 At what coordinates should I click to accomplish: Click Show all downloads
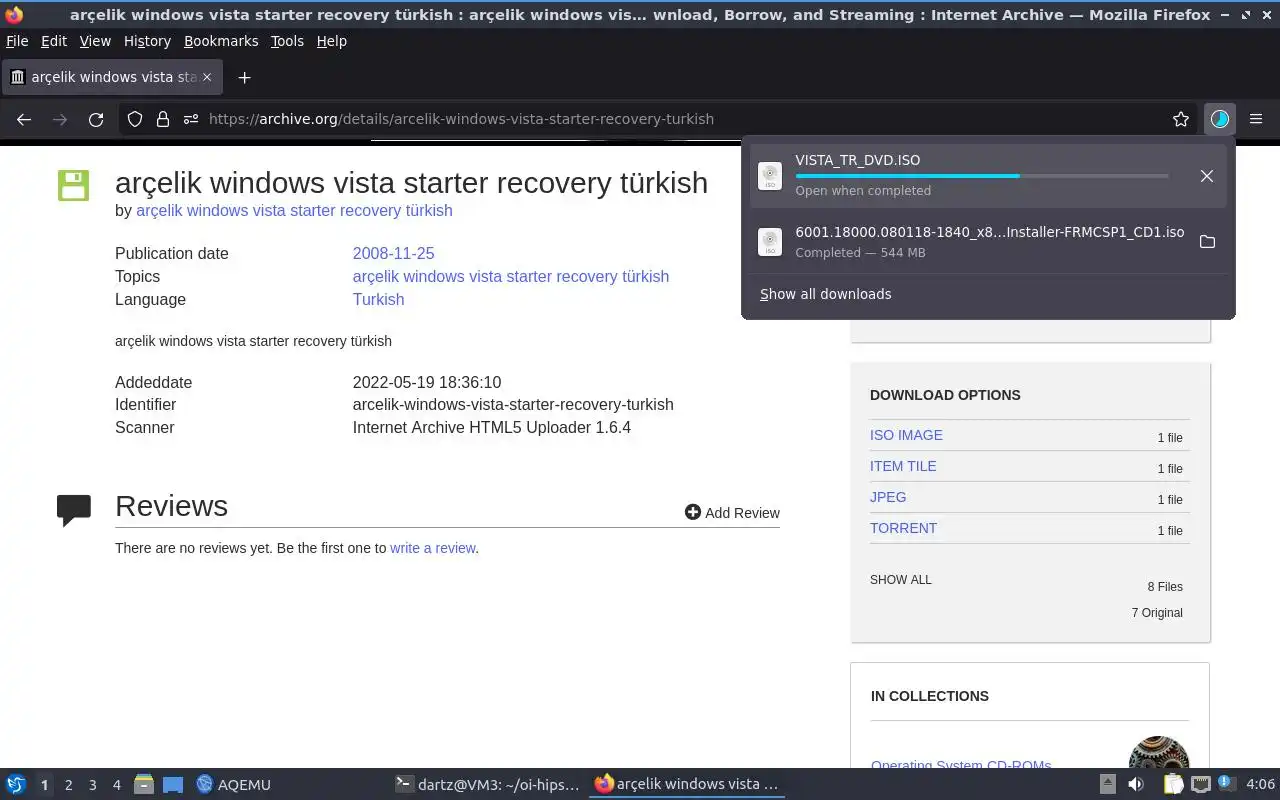coord(825,294)
